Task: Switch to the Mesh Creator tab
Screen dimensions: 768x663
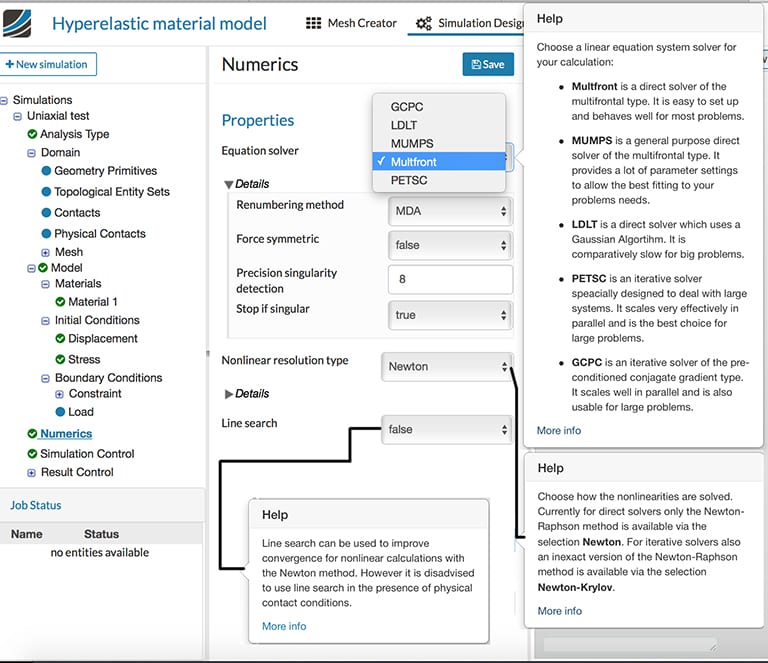Action: coord(351,23)
